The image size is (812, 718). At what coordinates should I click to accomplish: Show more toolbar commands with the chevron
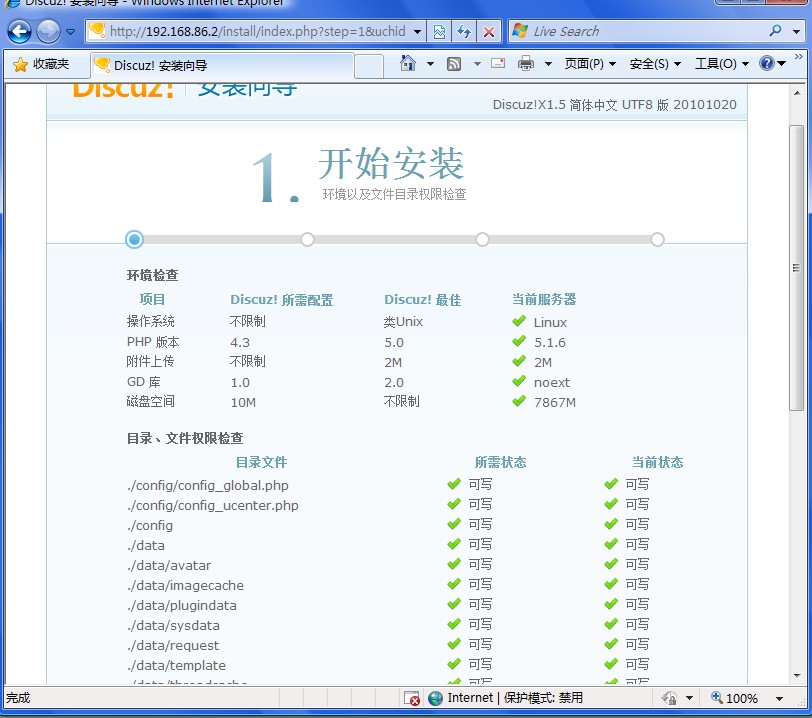(x=799, y=56)
